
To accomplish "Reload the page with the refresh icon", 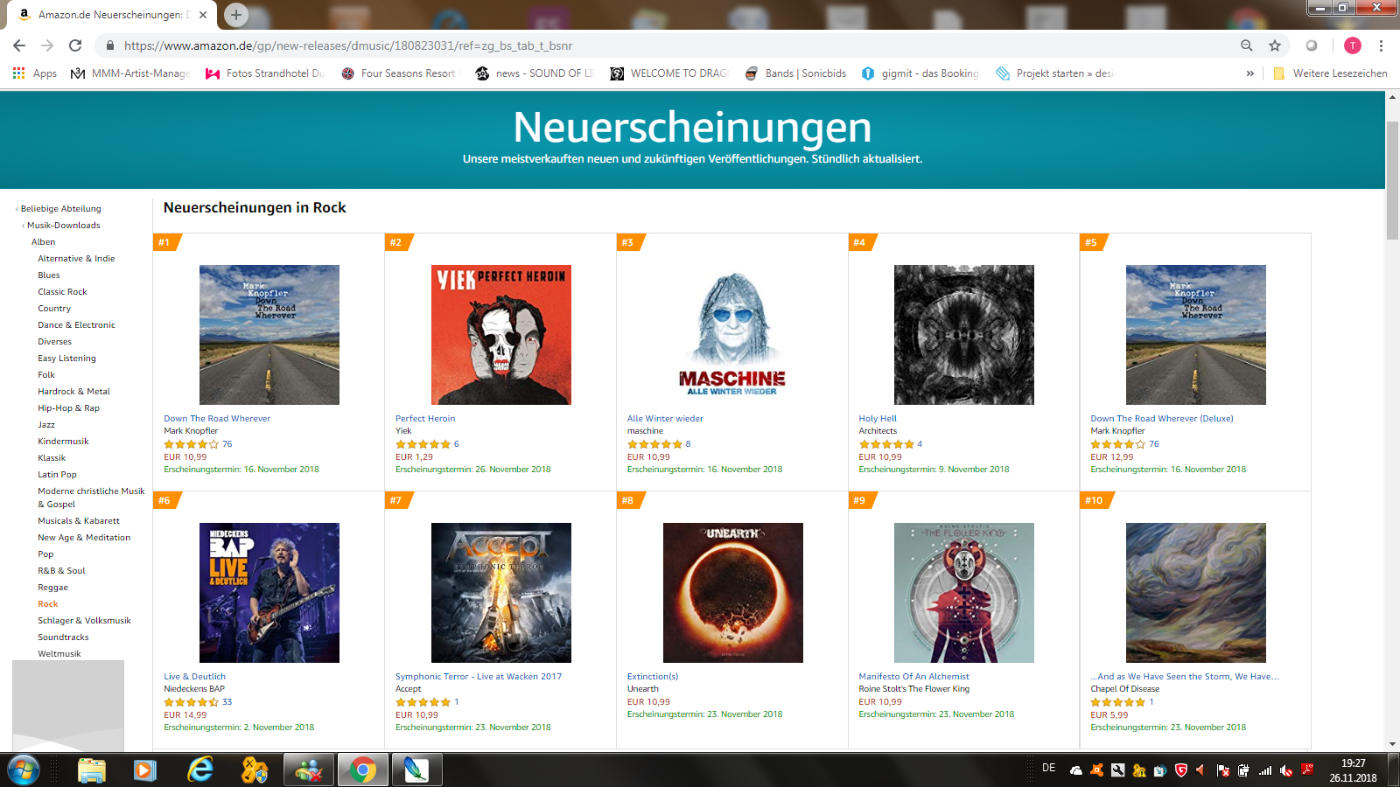I will point(75,45).
